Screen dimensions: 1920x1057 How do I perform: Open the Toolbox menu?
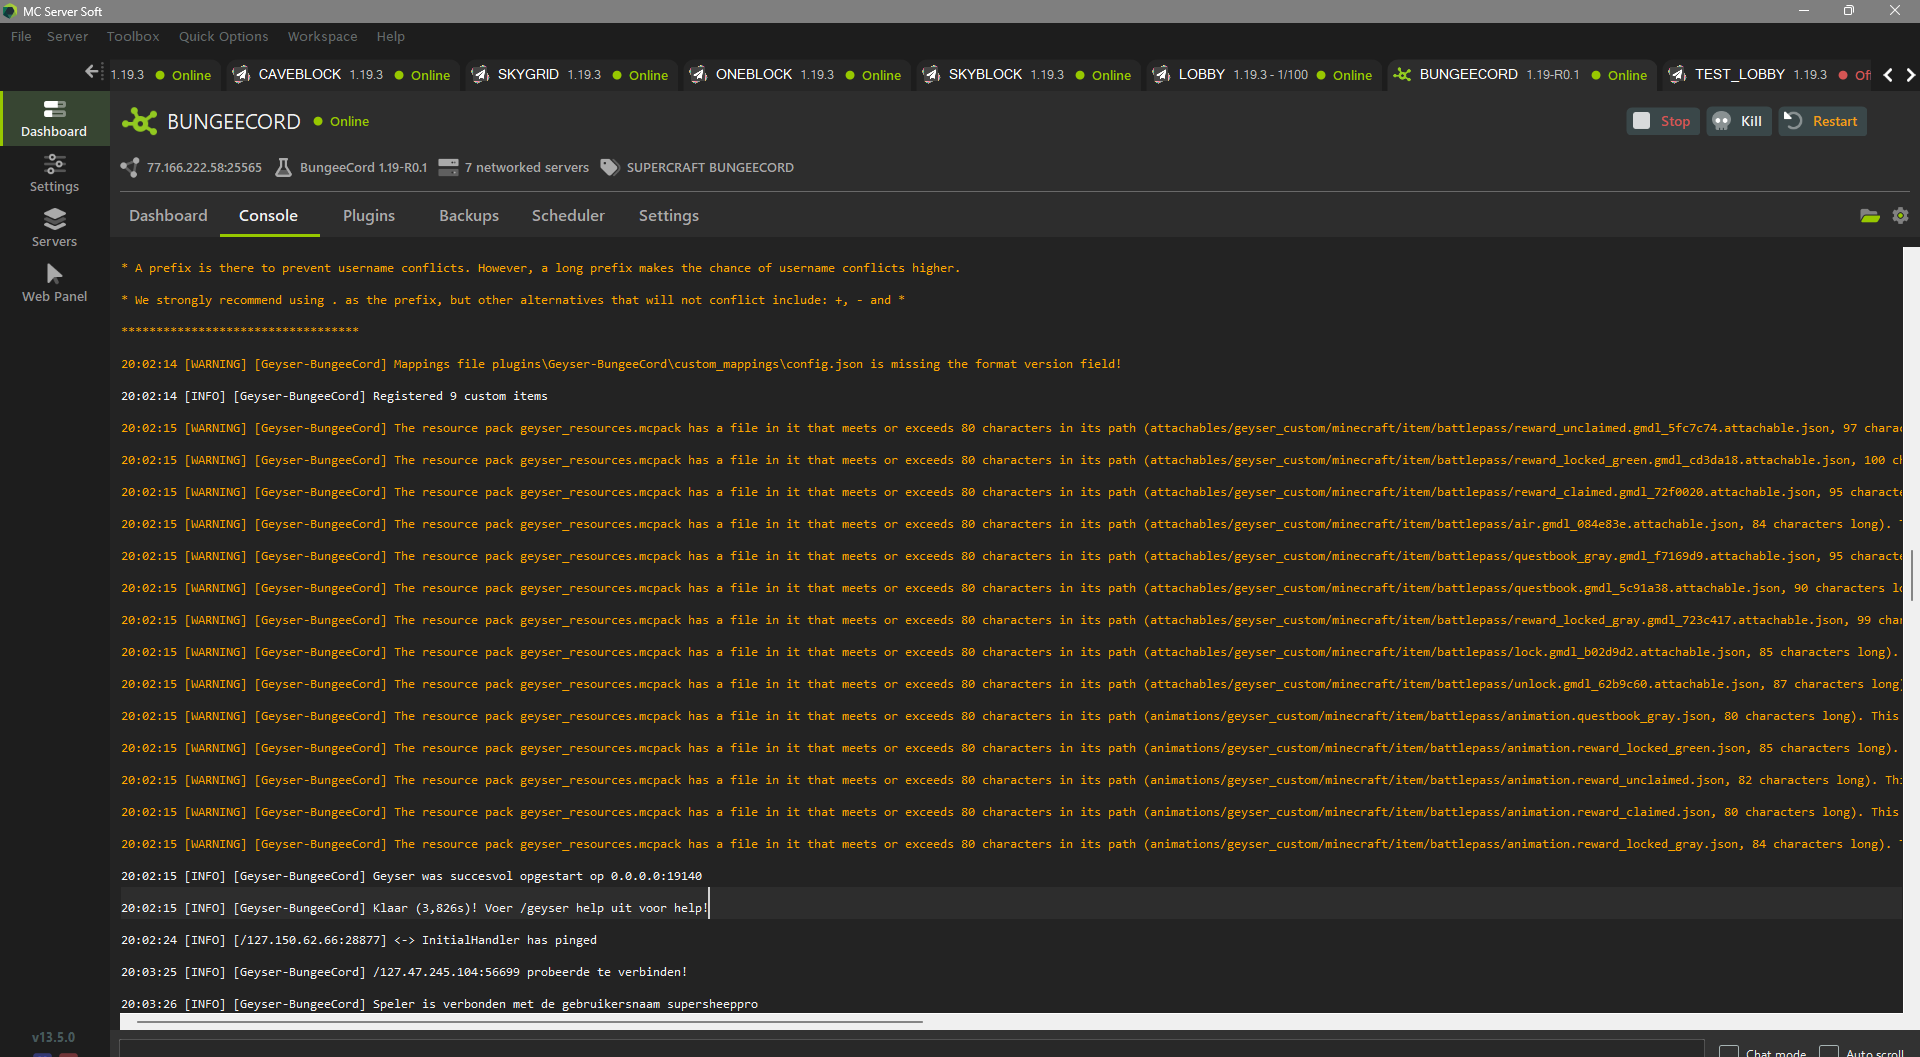point(132,36)
